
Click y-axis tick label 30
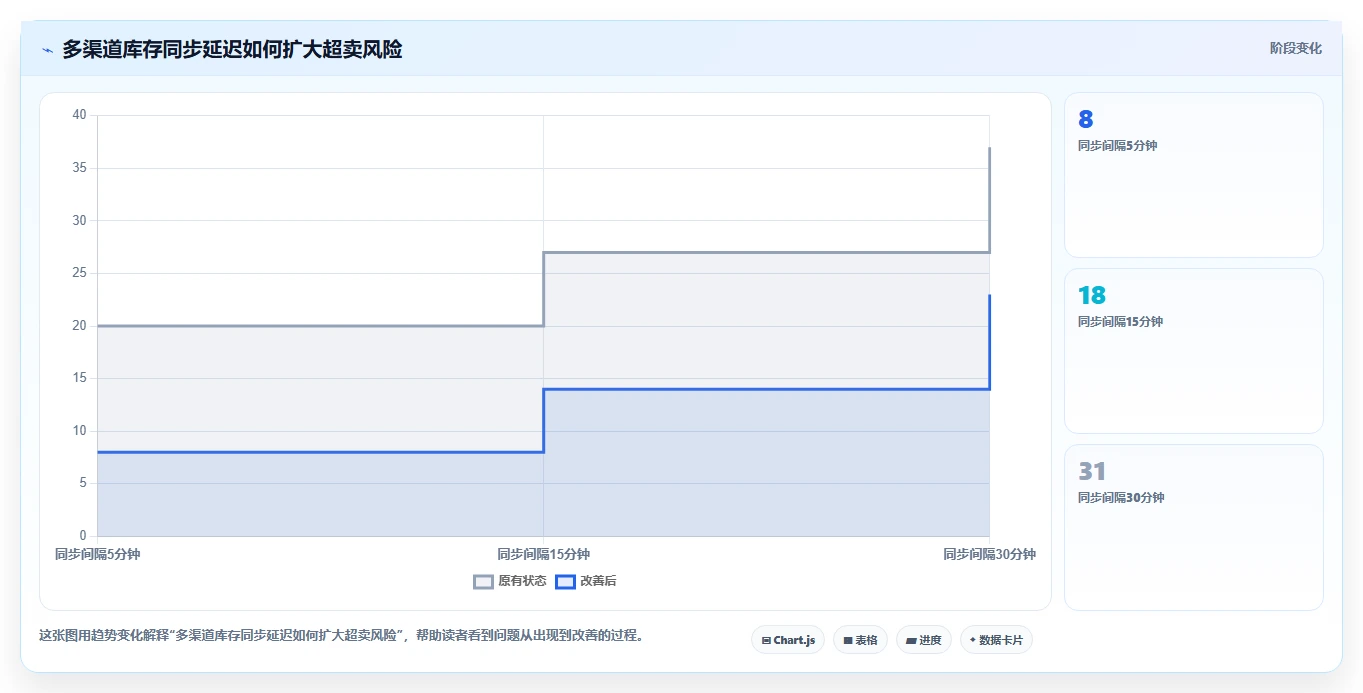coord(80,220)
